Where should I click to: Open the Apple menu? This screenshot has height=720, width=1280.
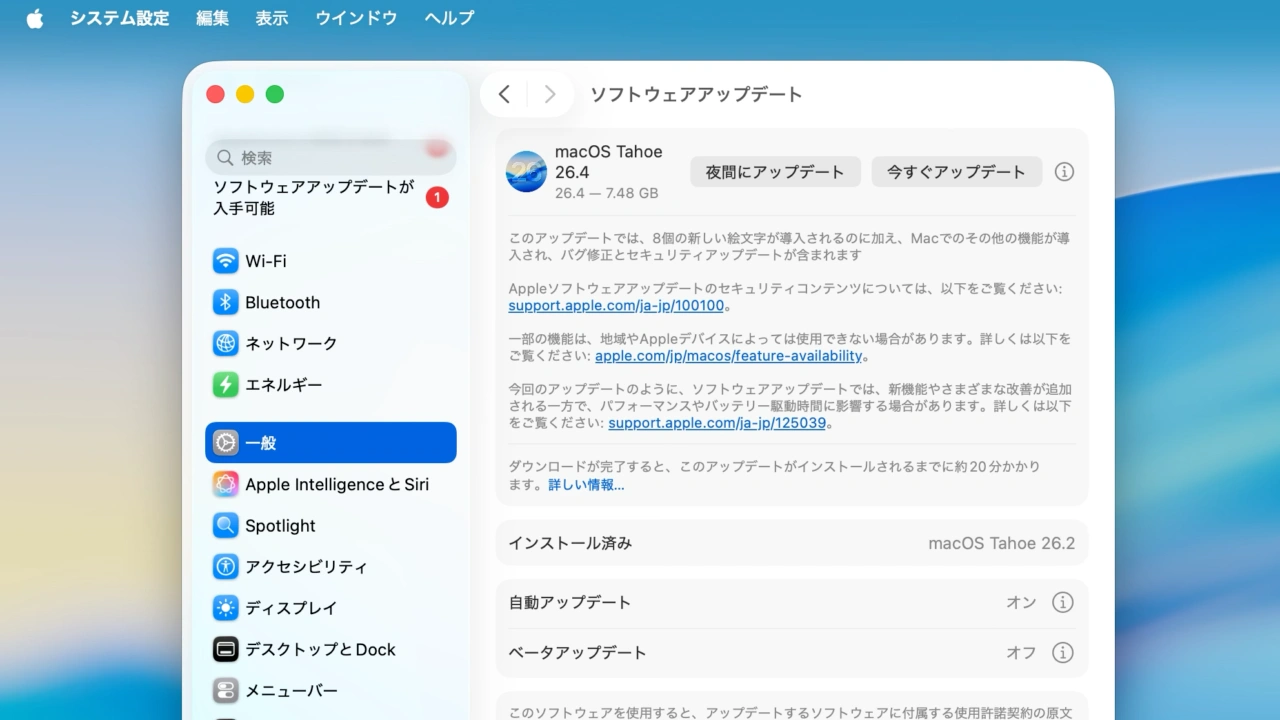[x=35, y=18]
